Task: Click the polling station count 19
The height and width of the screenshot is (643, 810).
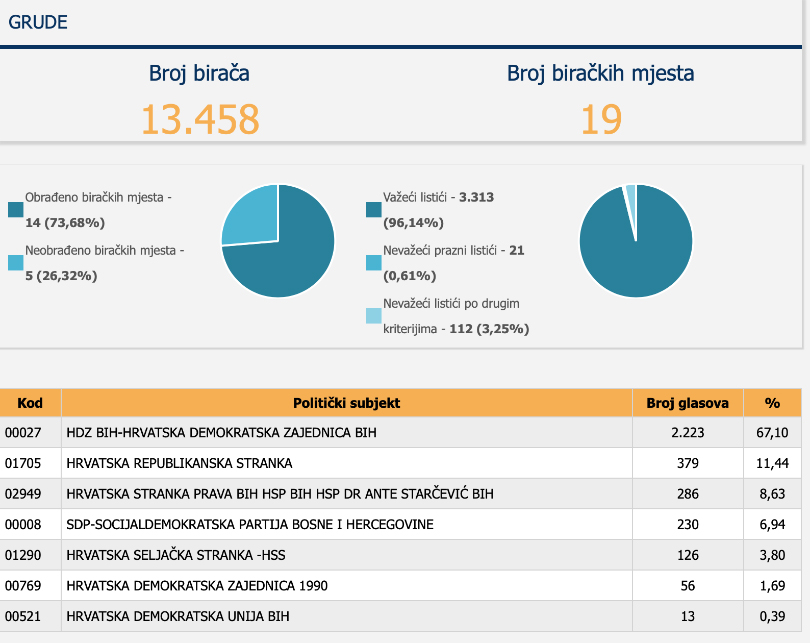Action: point(601,119)
